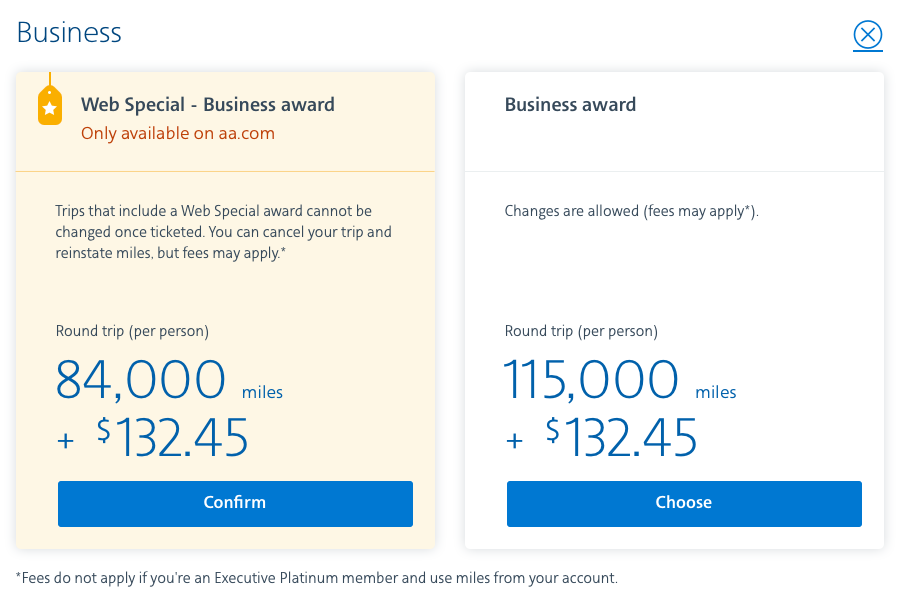Choose the 115,000 miles Business award
The width and height of the screenshot is (898, 607).
click(684, 503)
